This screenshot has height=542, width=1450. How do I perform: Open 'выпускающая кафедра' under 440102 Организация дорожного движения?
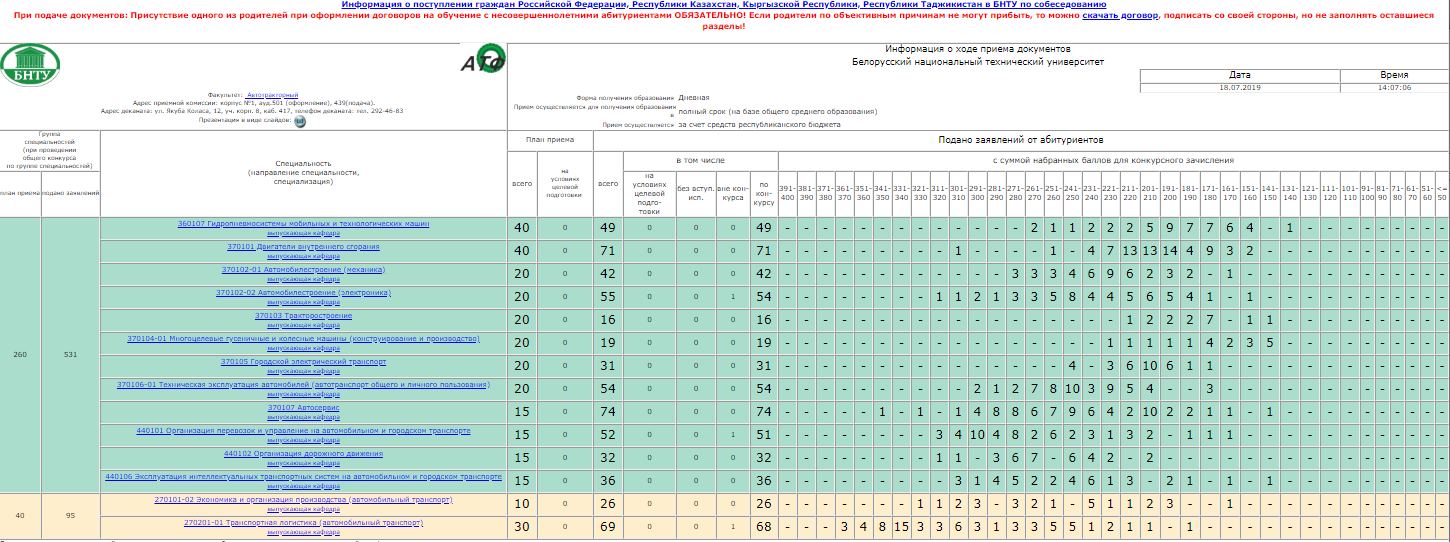coord(303,462)
